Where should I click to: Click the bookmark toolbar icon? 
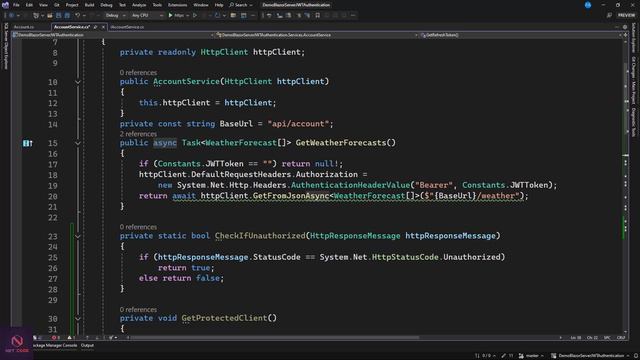coord(318,16)
